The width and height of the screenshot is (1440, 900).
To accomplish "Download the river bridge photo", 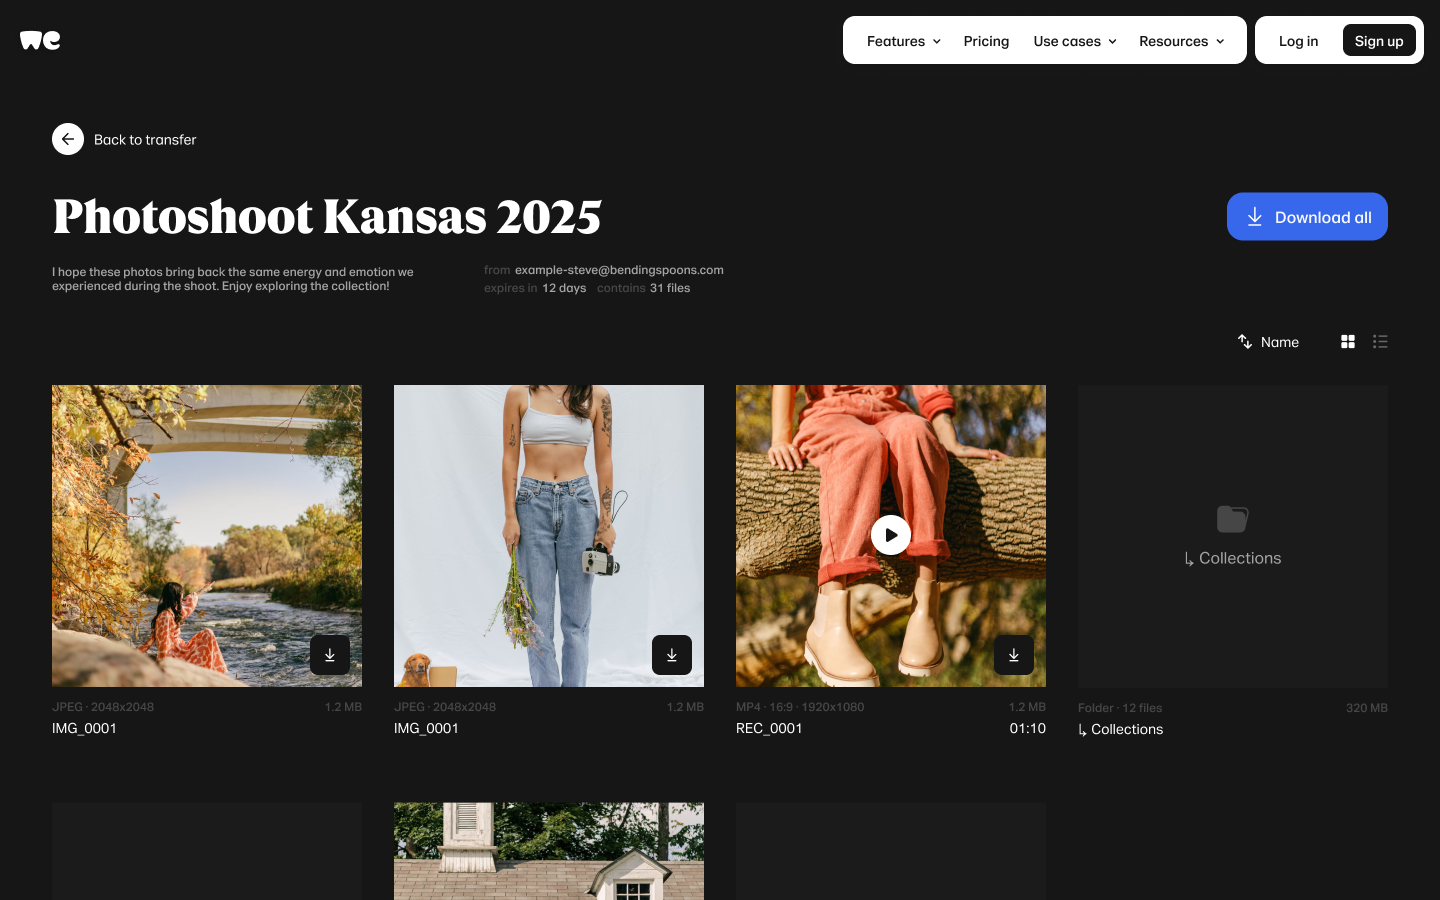I will pyautogui.click(x=330, y=655).
